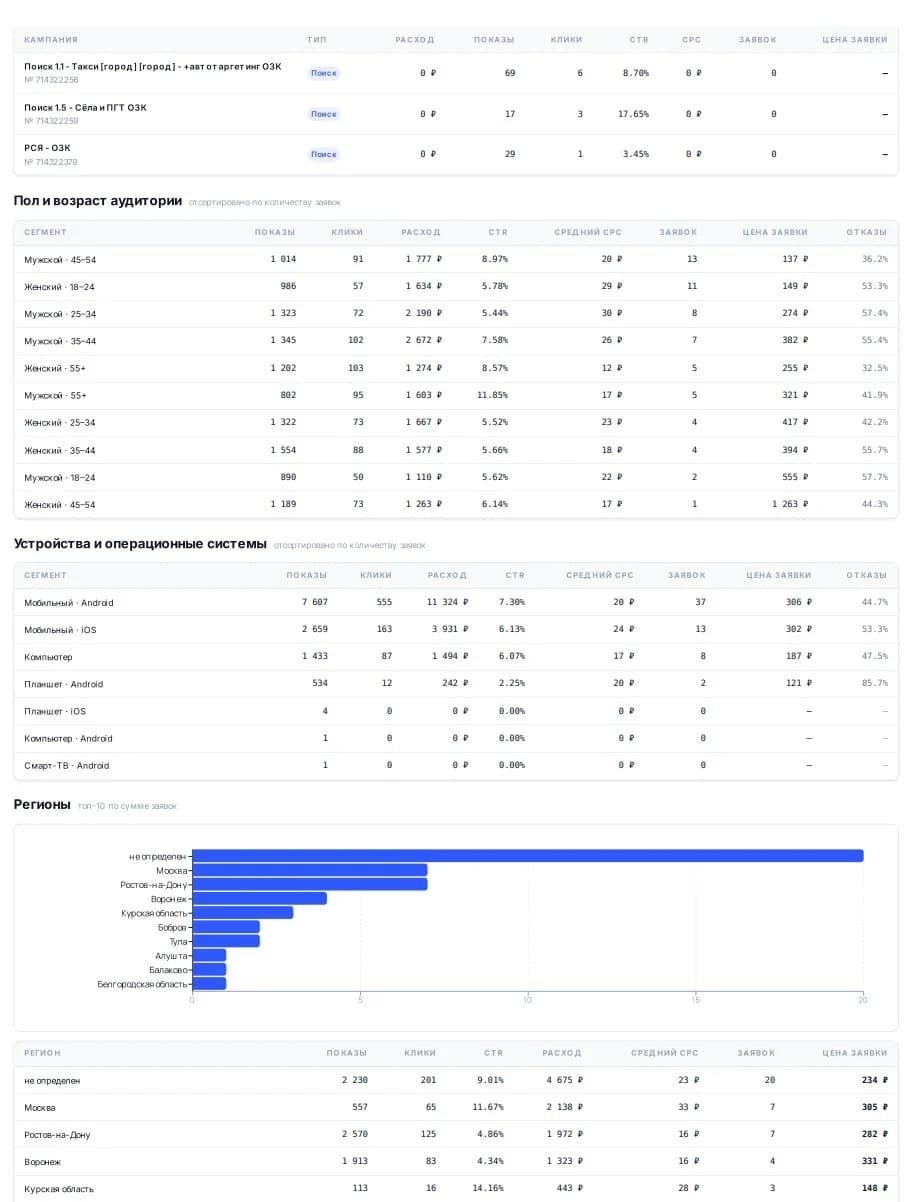Click the Курская область bar in the regions chart

point(242,912)
